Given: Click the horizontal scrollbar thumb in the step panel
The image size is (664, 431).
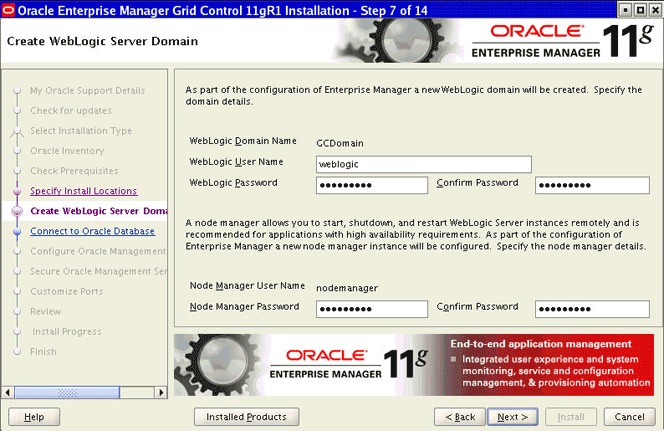Looking at the screenshot, I should [x=67, y=392].
